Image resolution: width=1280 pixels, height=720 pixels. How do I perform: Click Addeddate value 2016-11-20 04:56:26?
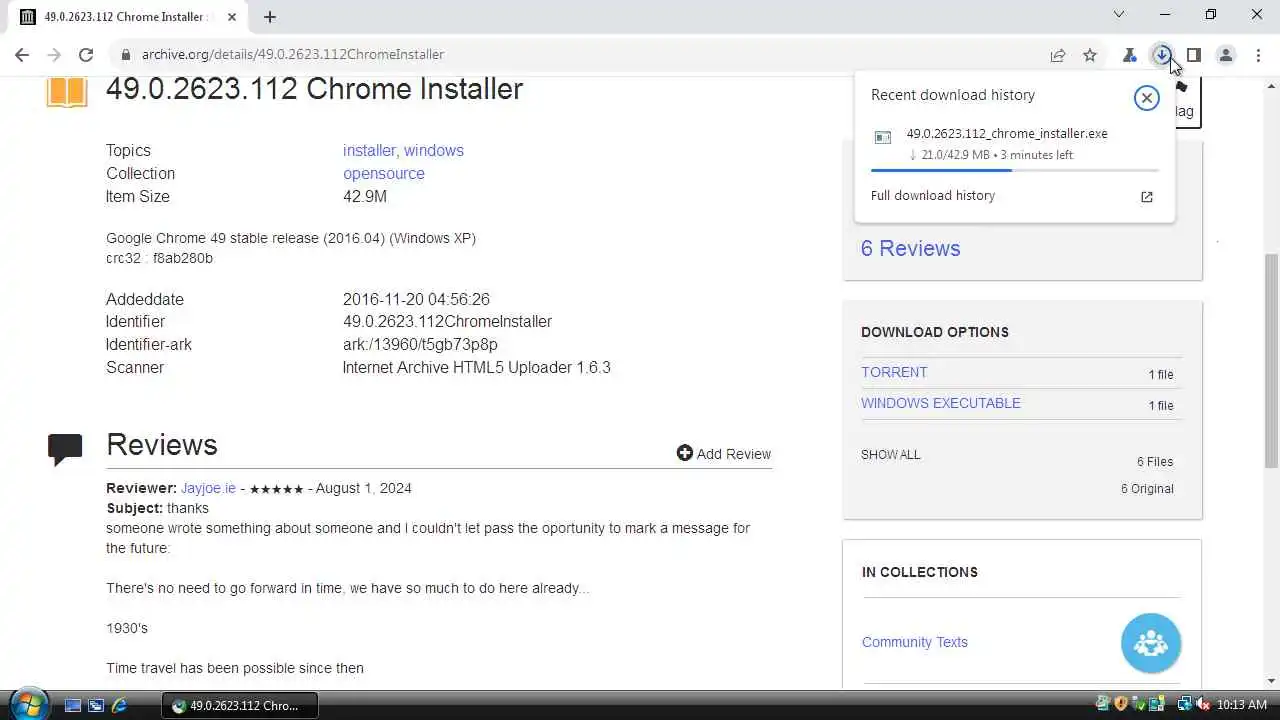(x=416, y=299)
